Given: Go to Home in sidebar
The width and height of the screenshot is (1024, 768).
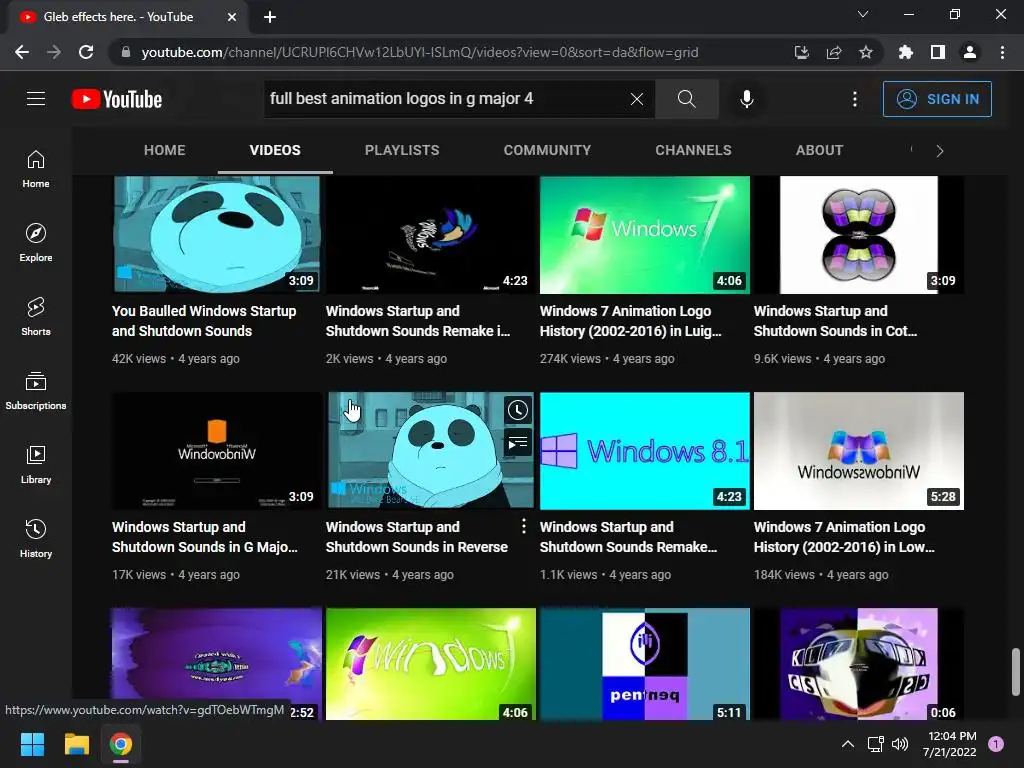Looking at the screenshot, I should (x=36, y=169).
